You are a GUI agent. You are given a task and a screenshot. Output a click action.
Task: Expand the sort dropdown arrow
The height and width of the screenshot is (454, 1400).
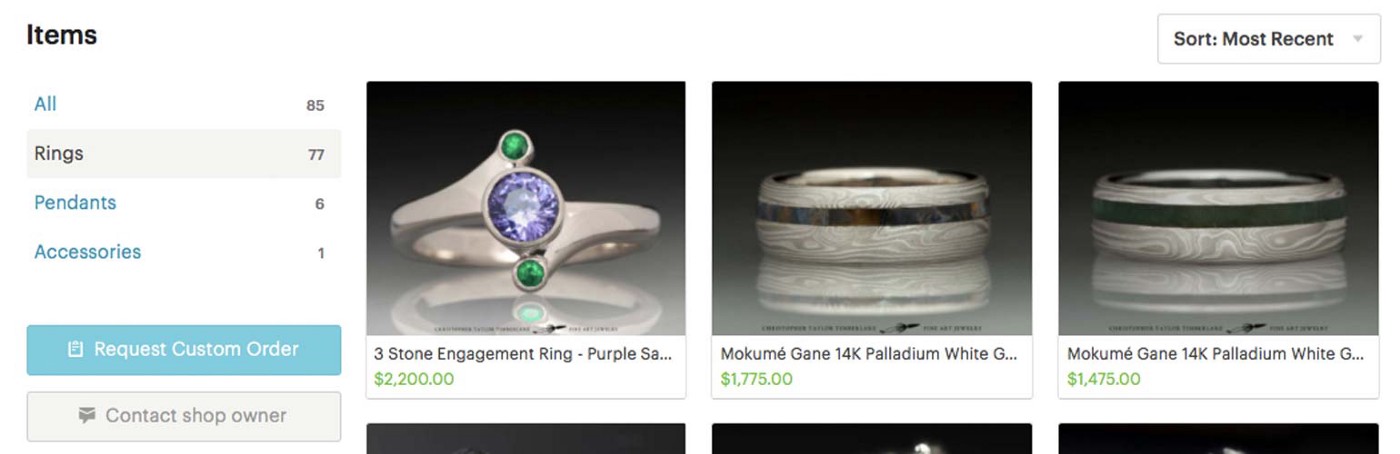coord(1358,39)
